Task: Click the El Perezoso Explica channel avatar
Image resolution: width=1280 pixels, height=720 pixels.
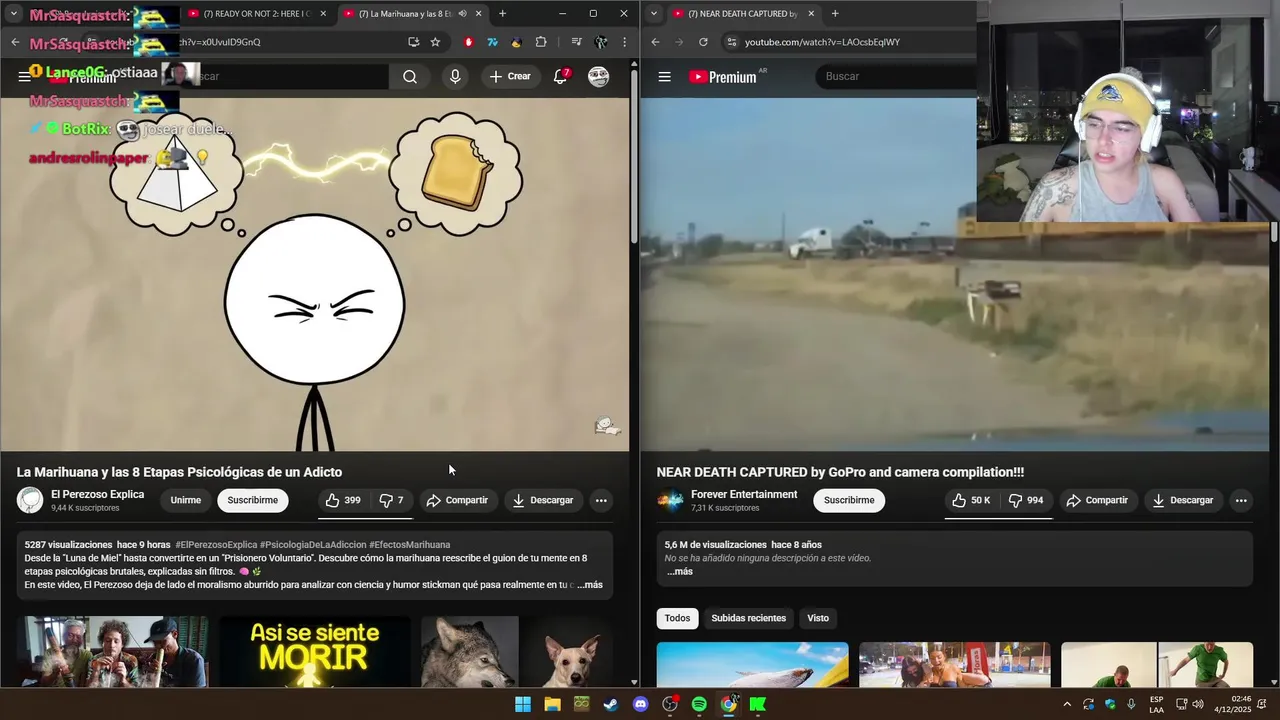Action: point(31,500)
